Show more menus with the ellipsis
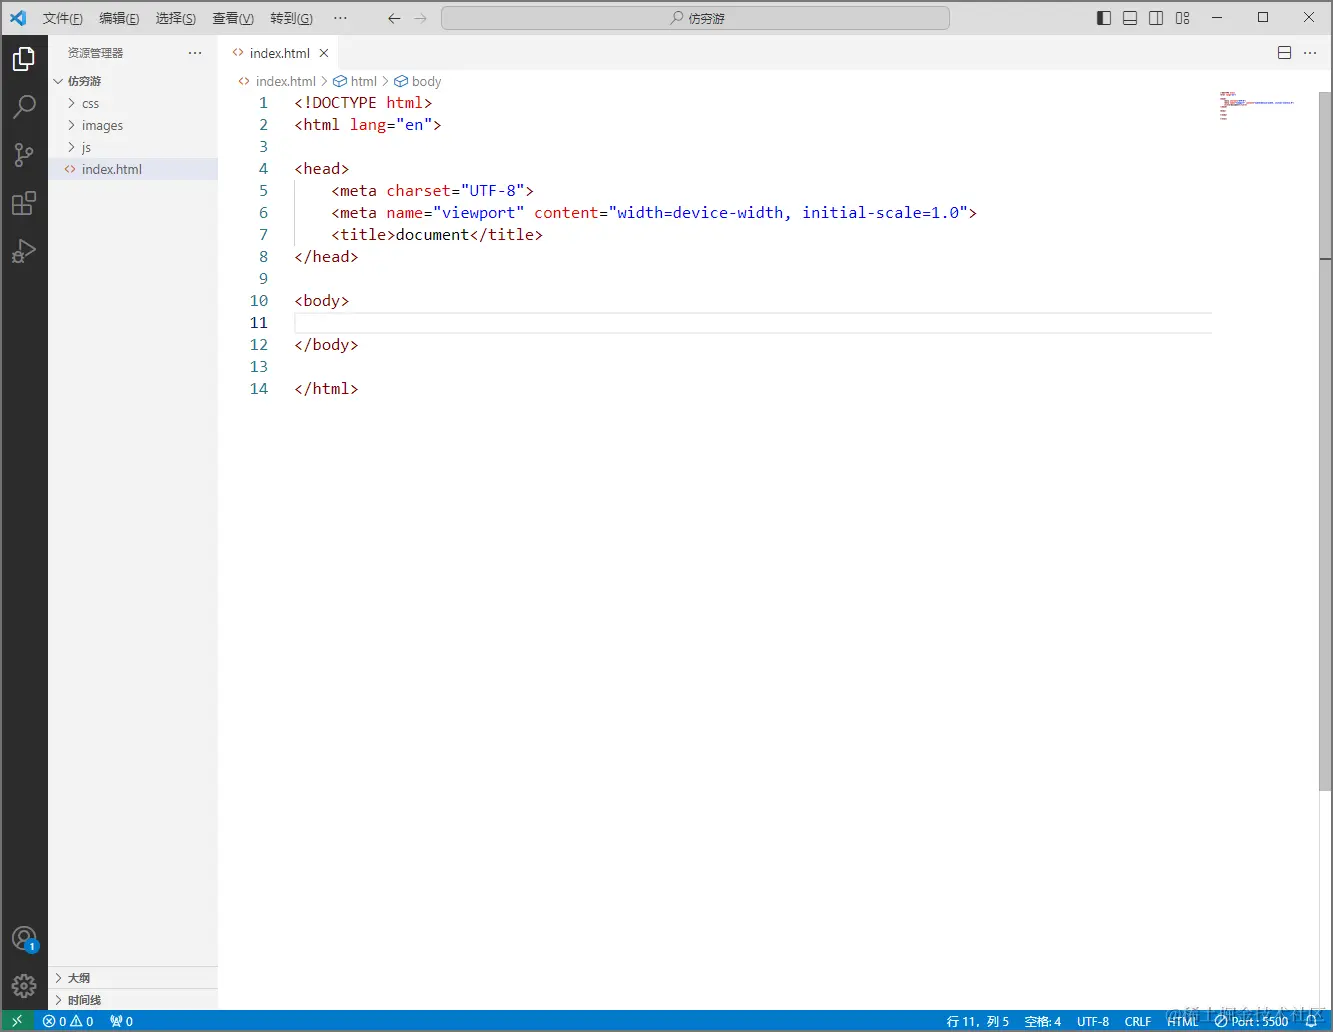The width and height of the screenshot is (1333, 1032). pyautogui.click(x=340, y=18)
